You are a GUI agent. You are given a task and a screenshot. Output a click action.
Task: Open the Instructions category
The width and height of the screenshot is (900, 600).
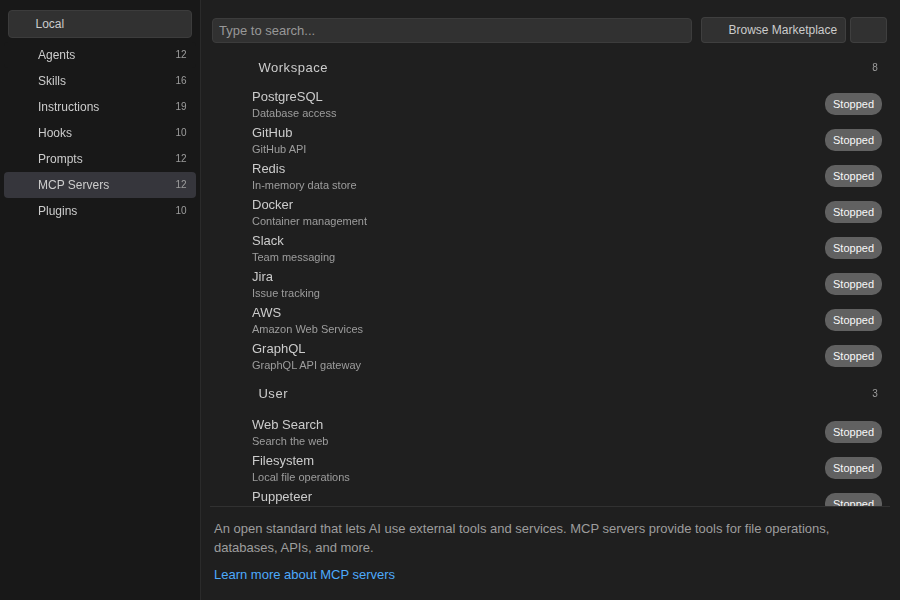point(100,107)
